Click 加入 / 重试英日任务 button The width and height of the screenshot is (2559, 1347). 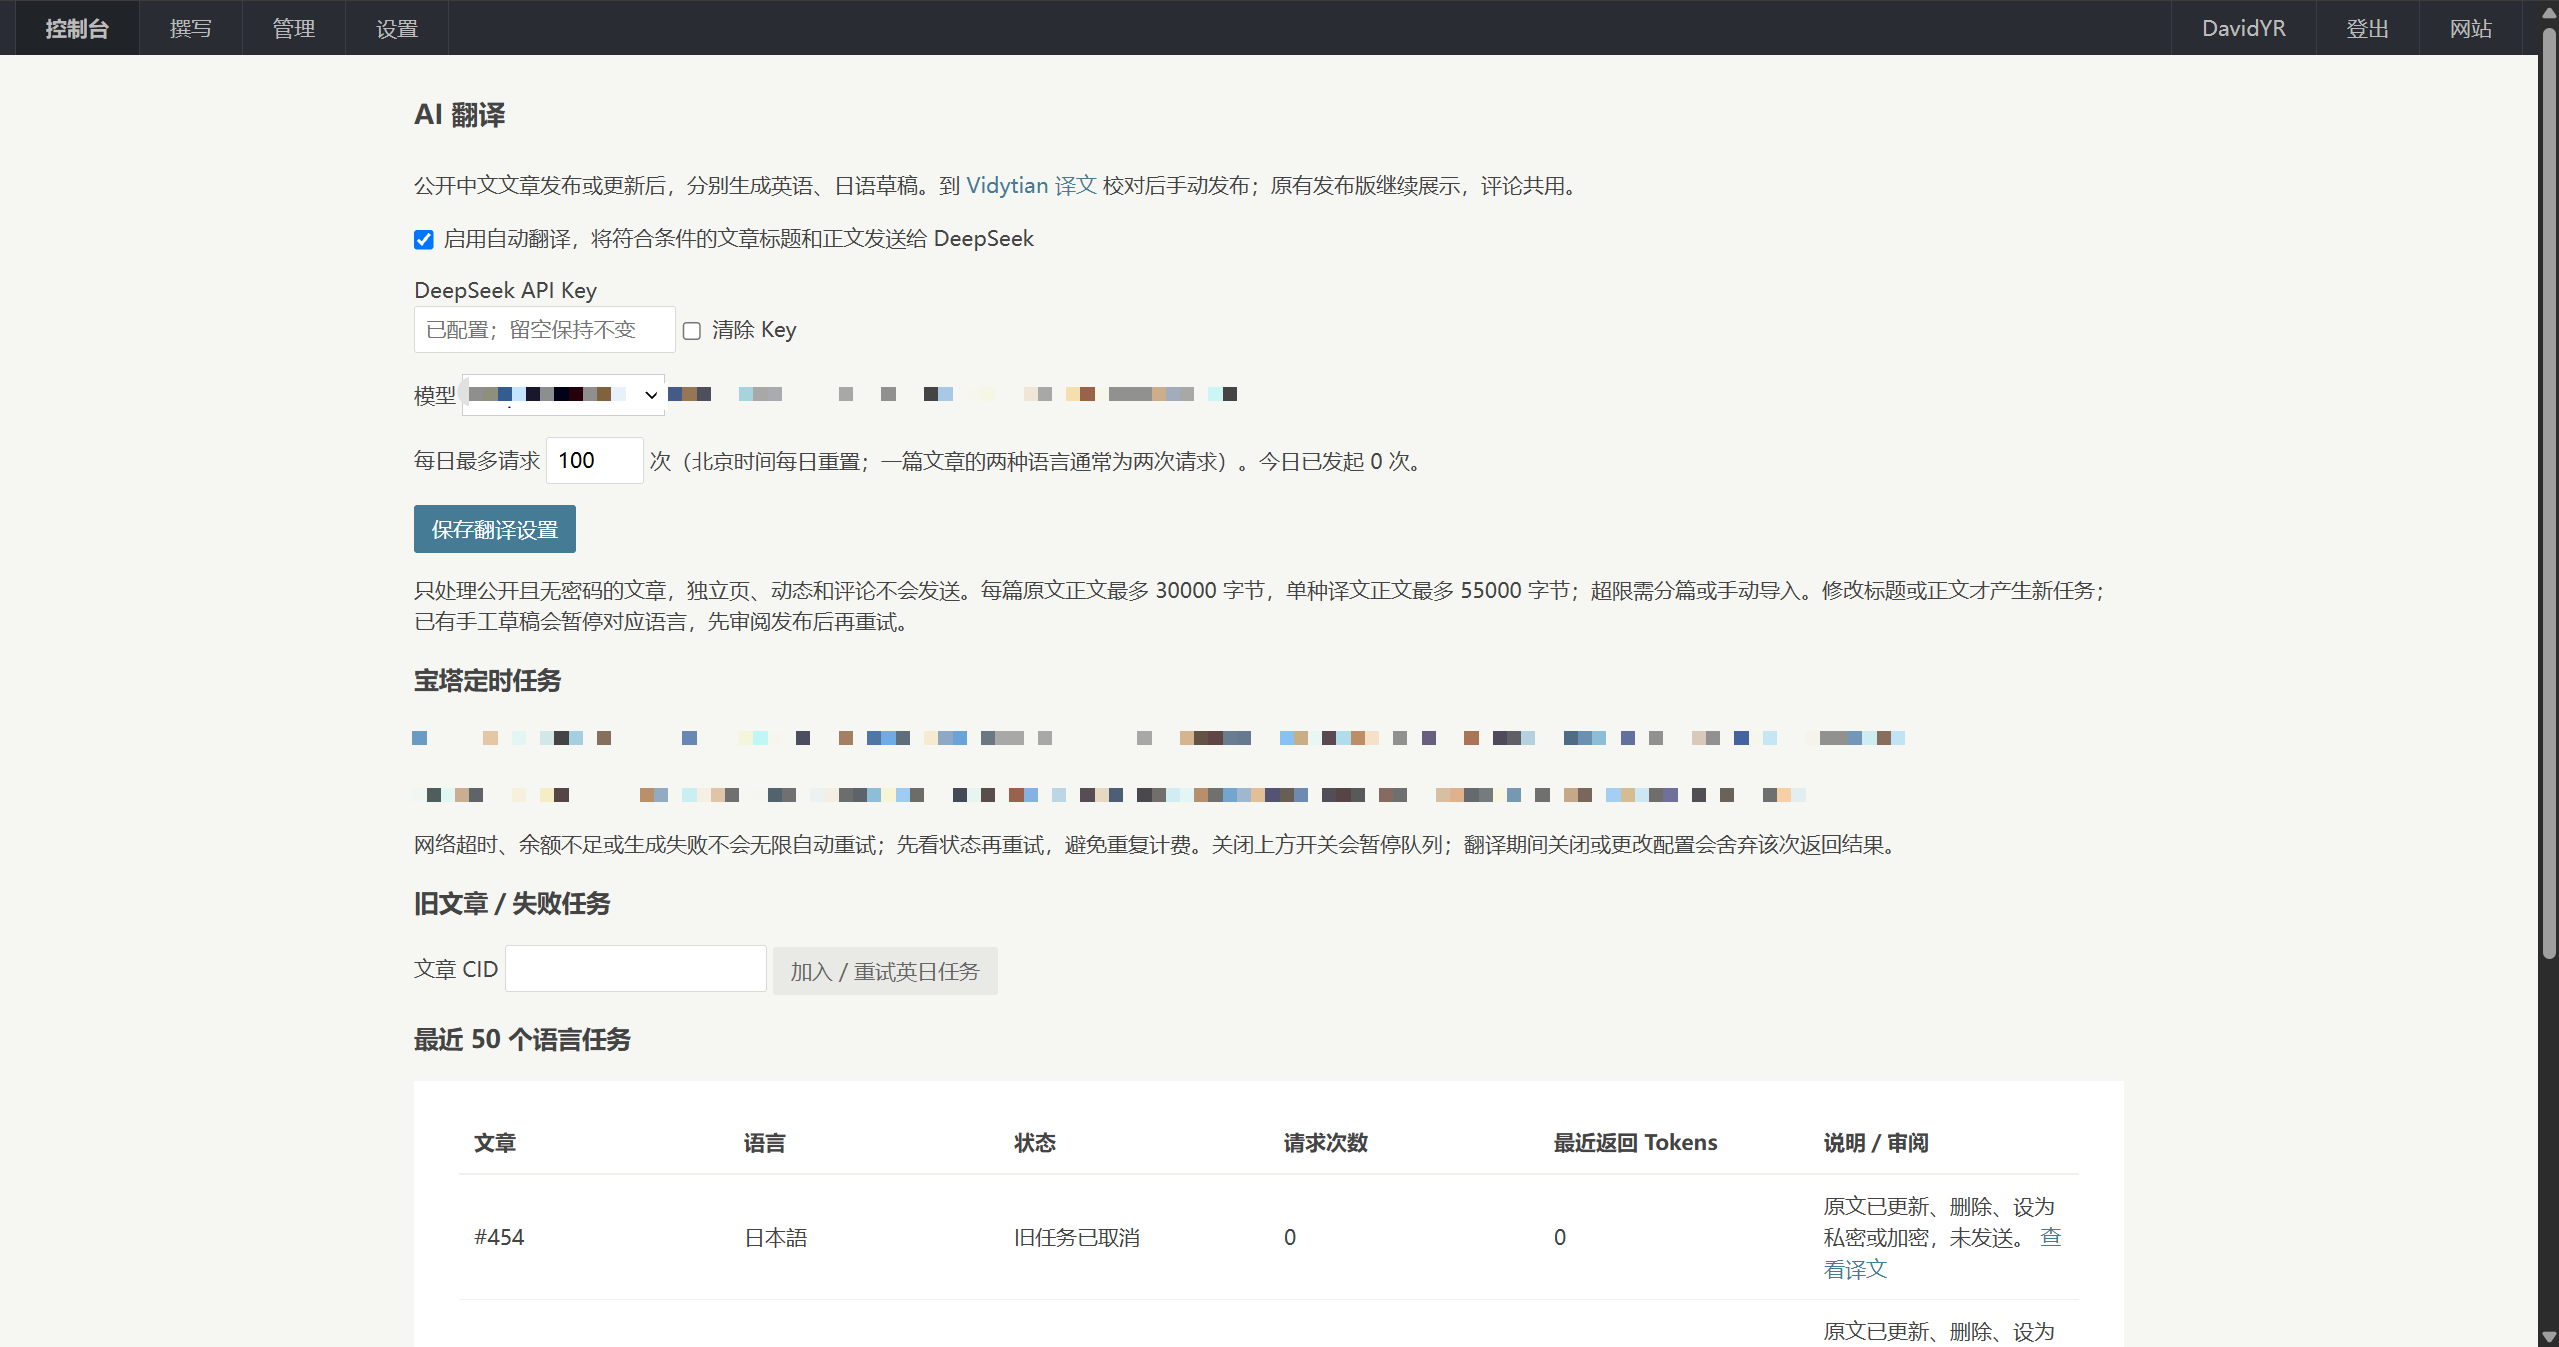click(885, 971)
